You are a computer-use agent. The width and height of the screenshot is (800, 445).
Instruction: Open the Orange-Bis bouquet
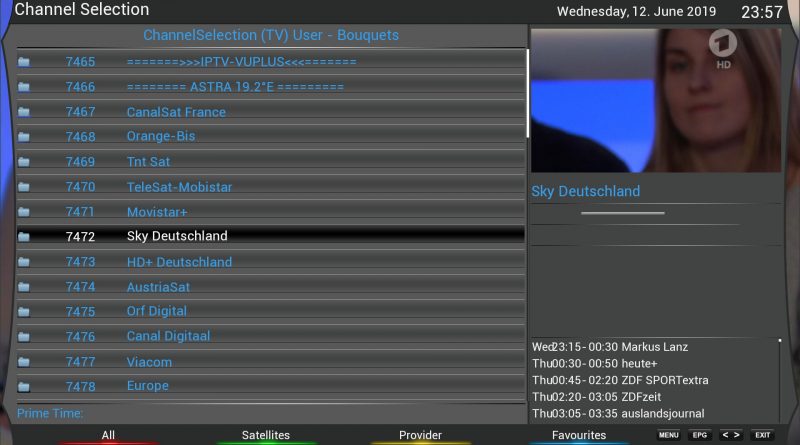(270, 137)
